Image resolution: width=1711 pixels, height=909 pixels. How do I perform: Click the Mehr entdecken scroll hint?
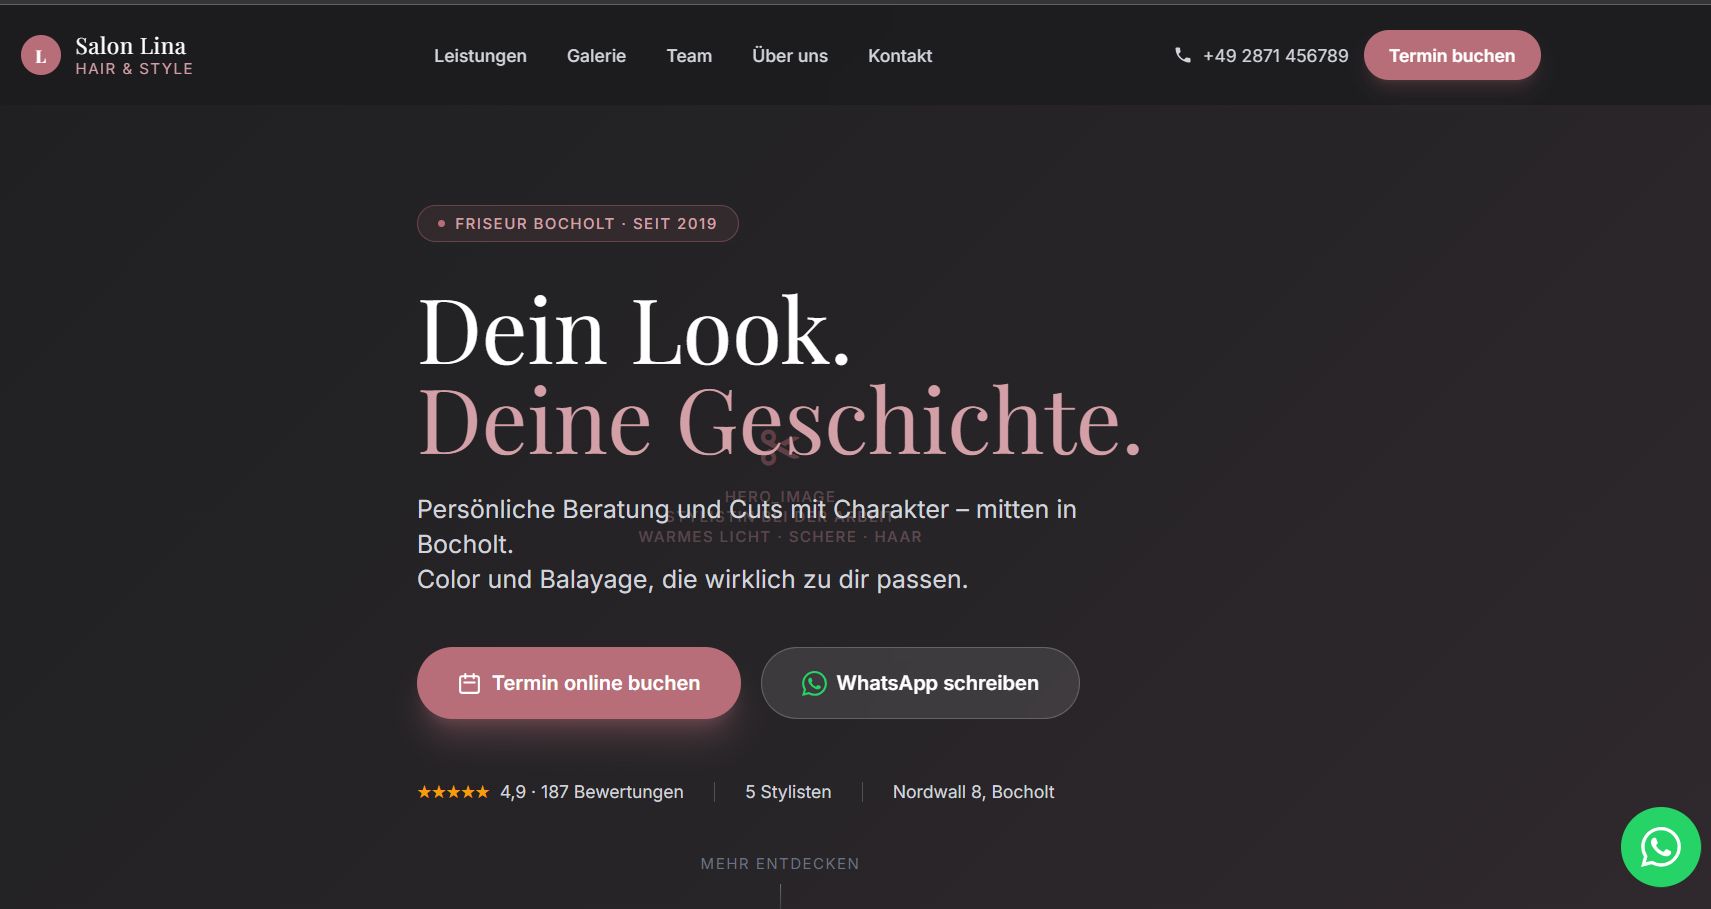780,864
